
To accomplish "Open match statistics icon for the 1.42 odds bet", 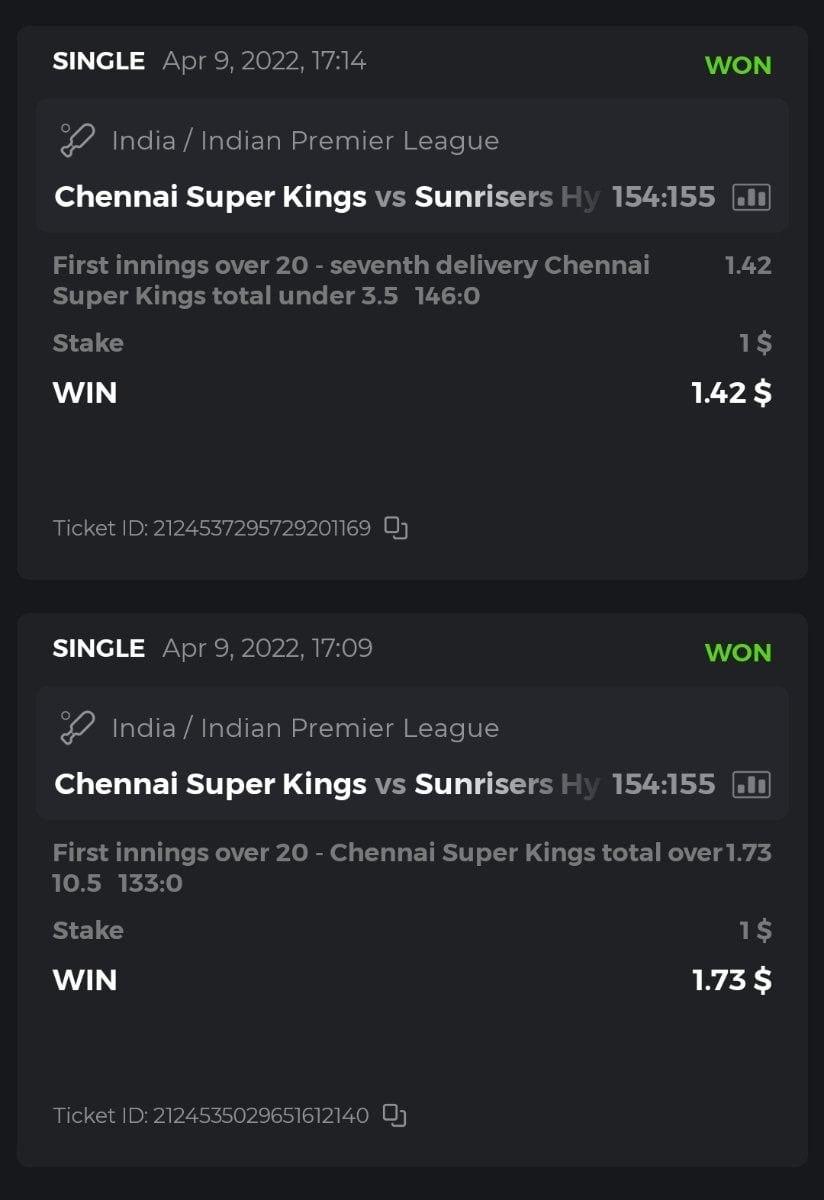I will coord(752,197).
